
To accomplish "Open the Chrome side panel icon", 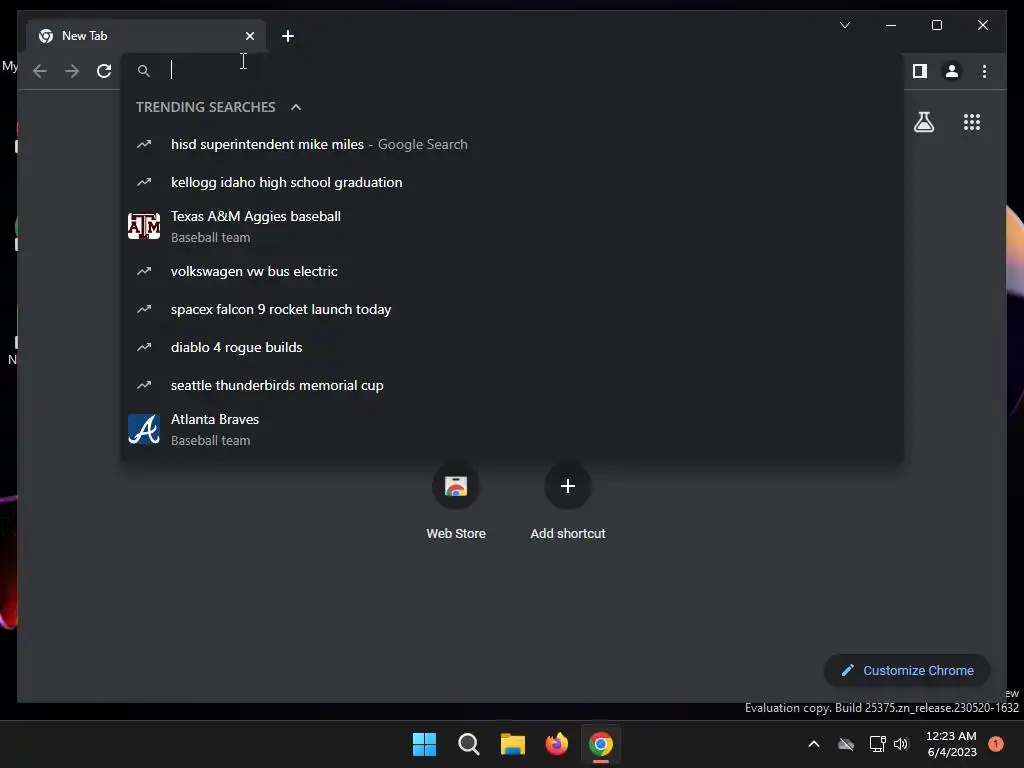I will [x=920, y=71].
